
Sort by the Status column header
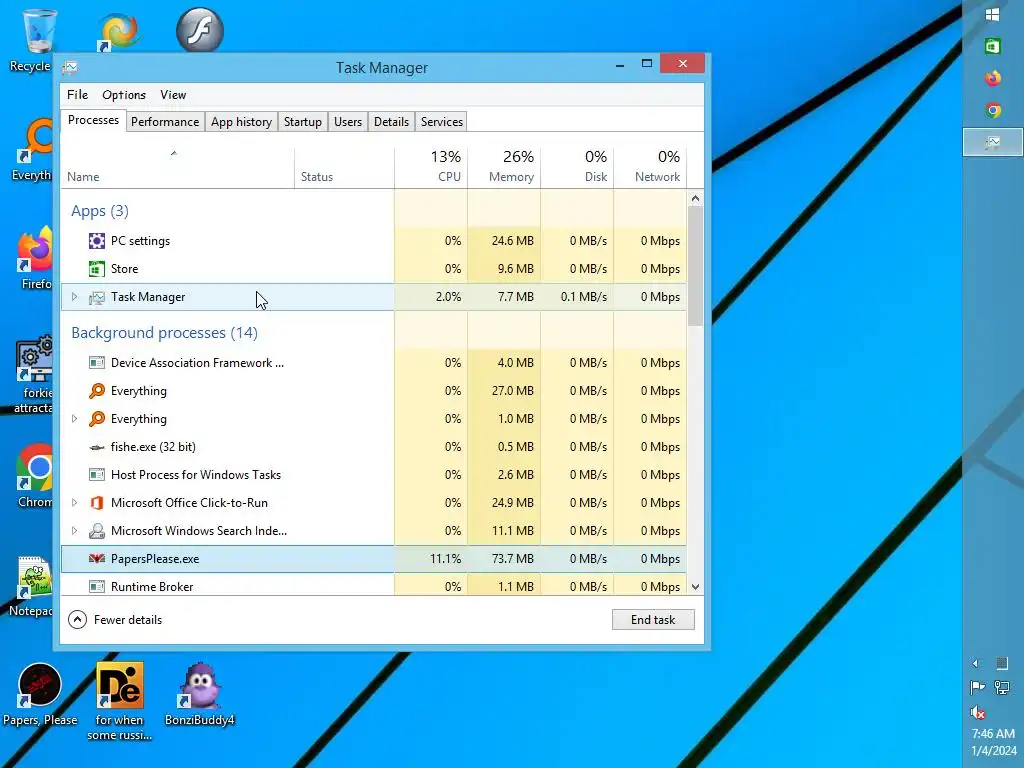[344, 168]
